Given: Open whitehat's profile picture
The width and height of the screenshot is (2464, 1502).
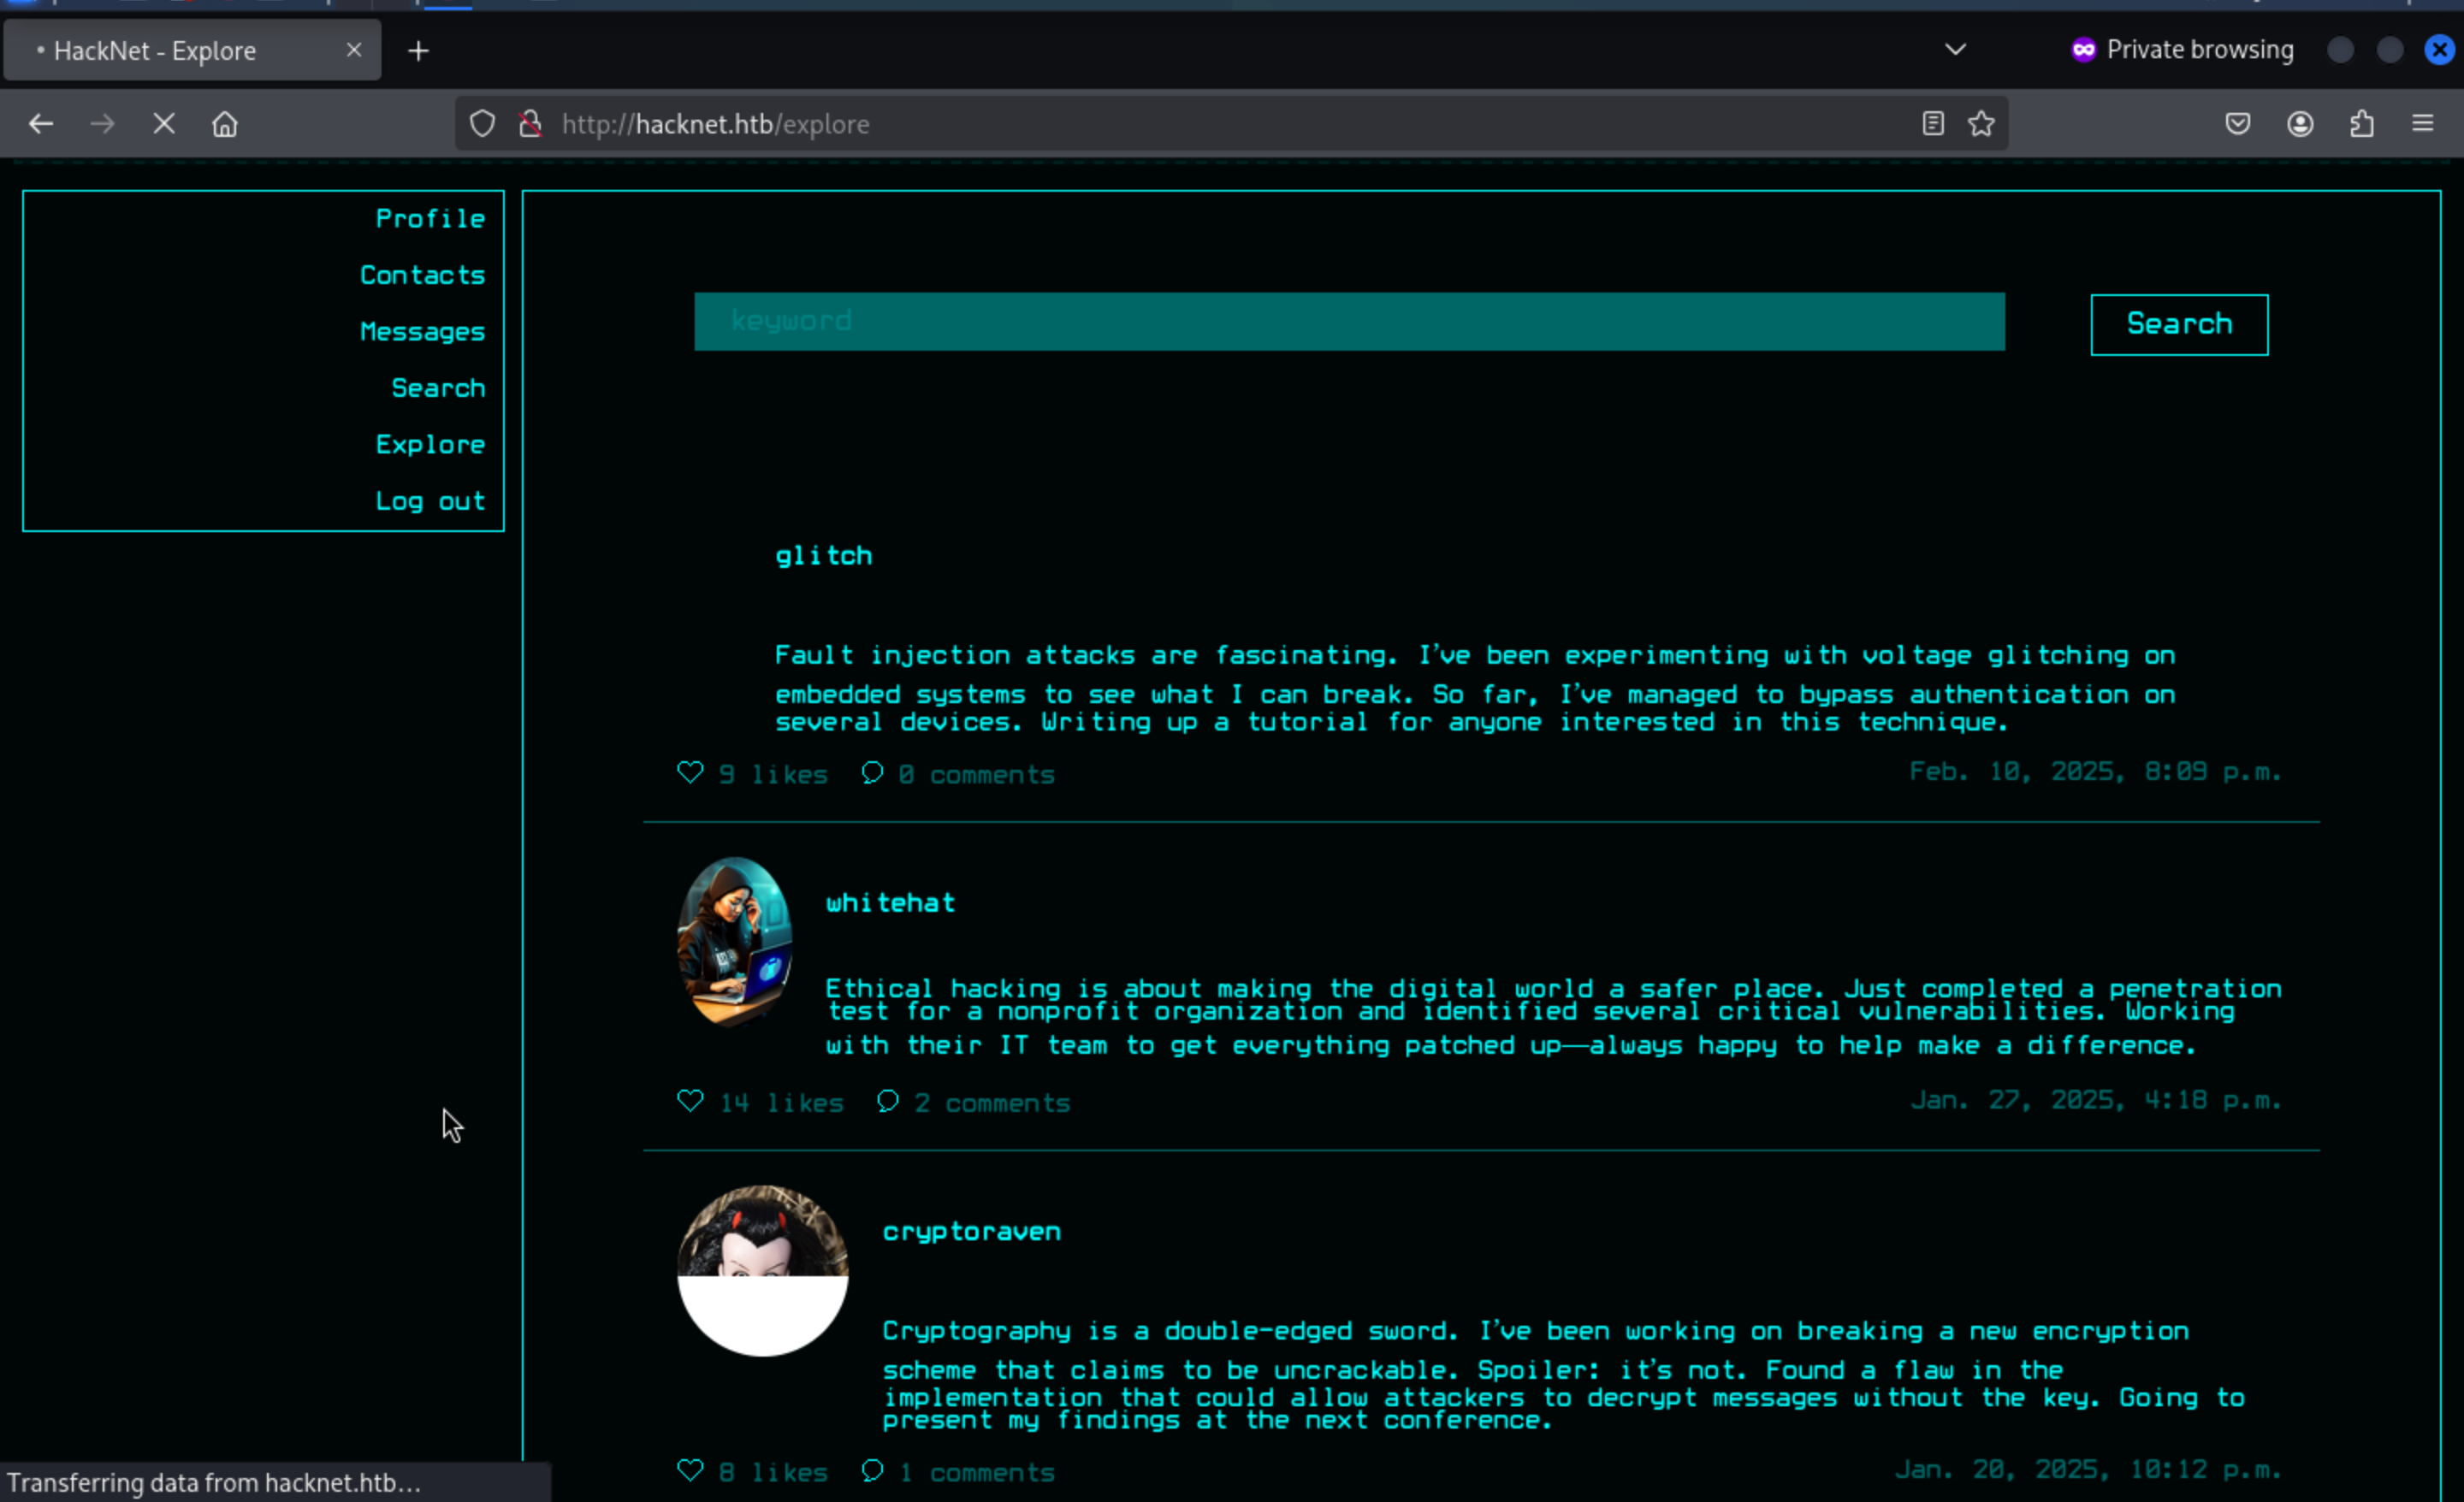Looking at the screenshot, I should [735, 941].
